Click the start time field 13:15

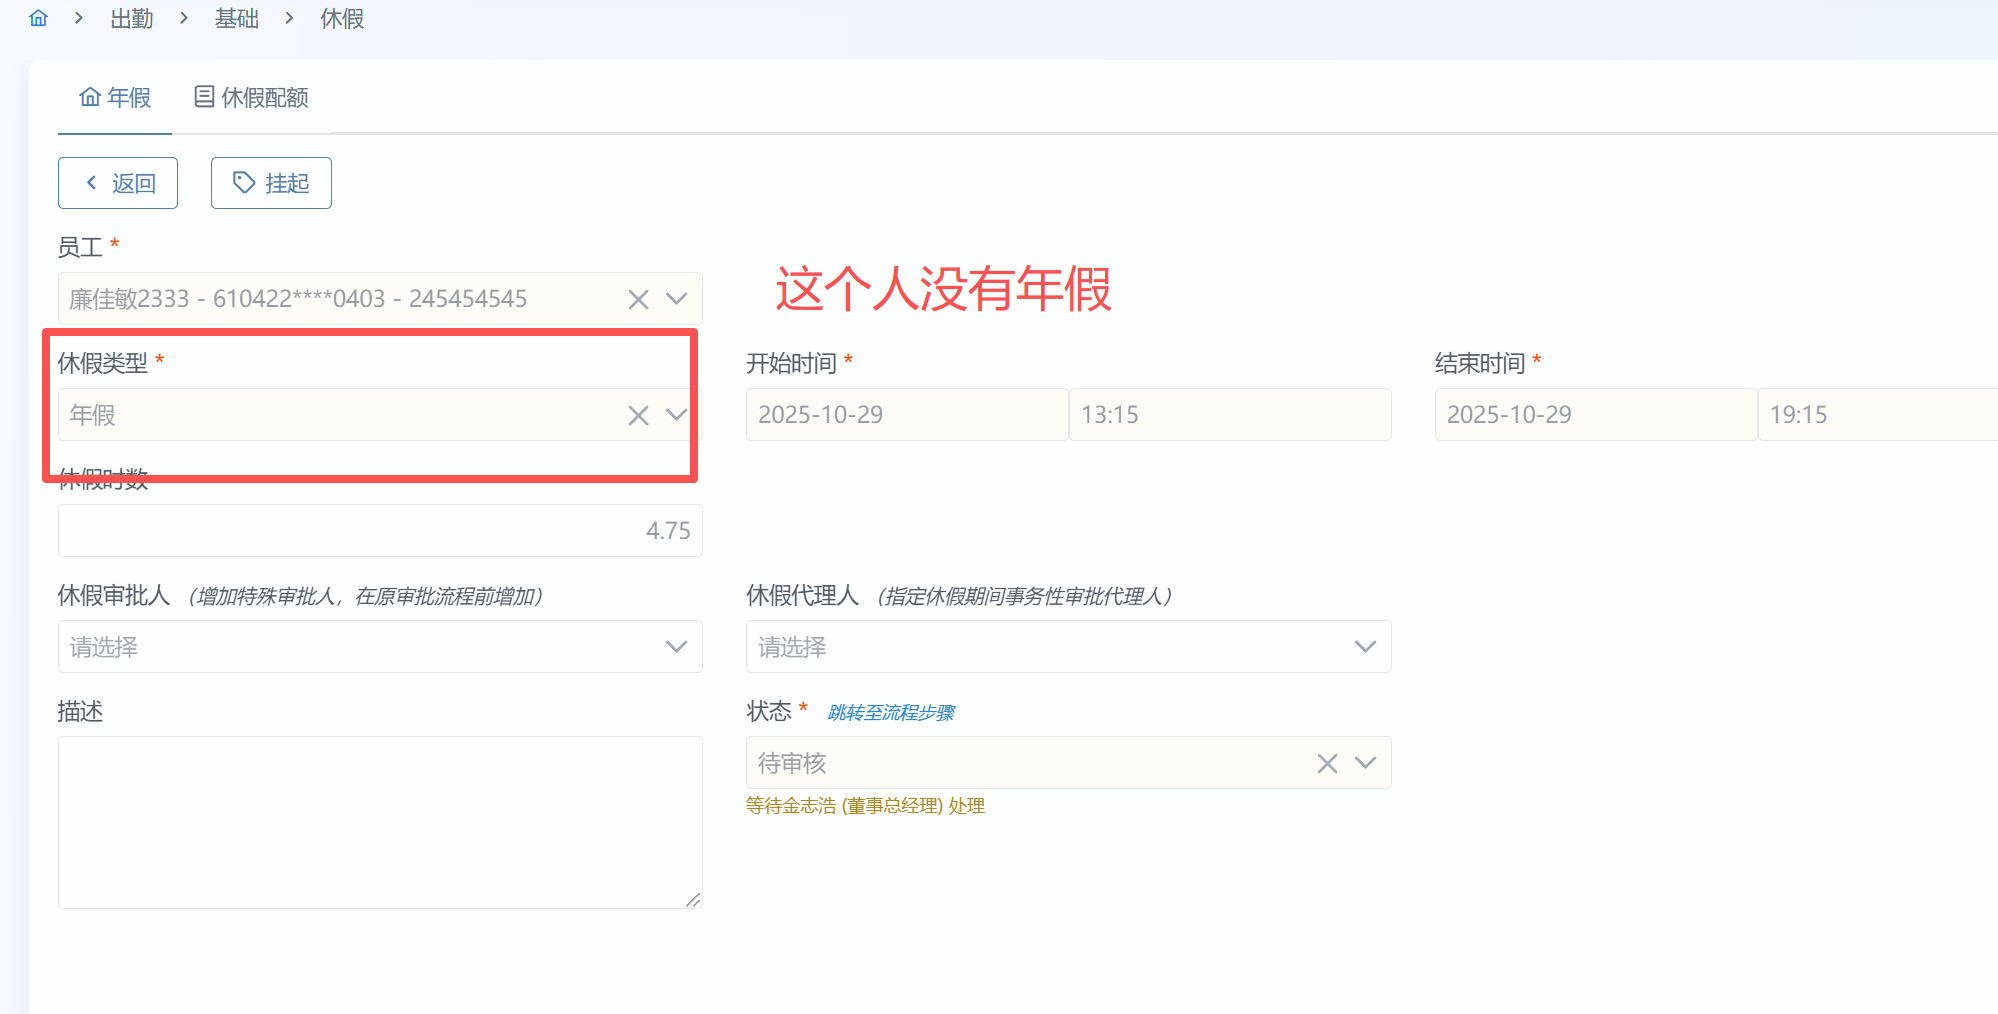tap(1230, 415)
